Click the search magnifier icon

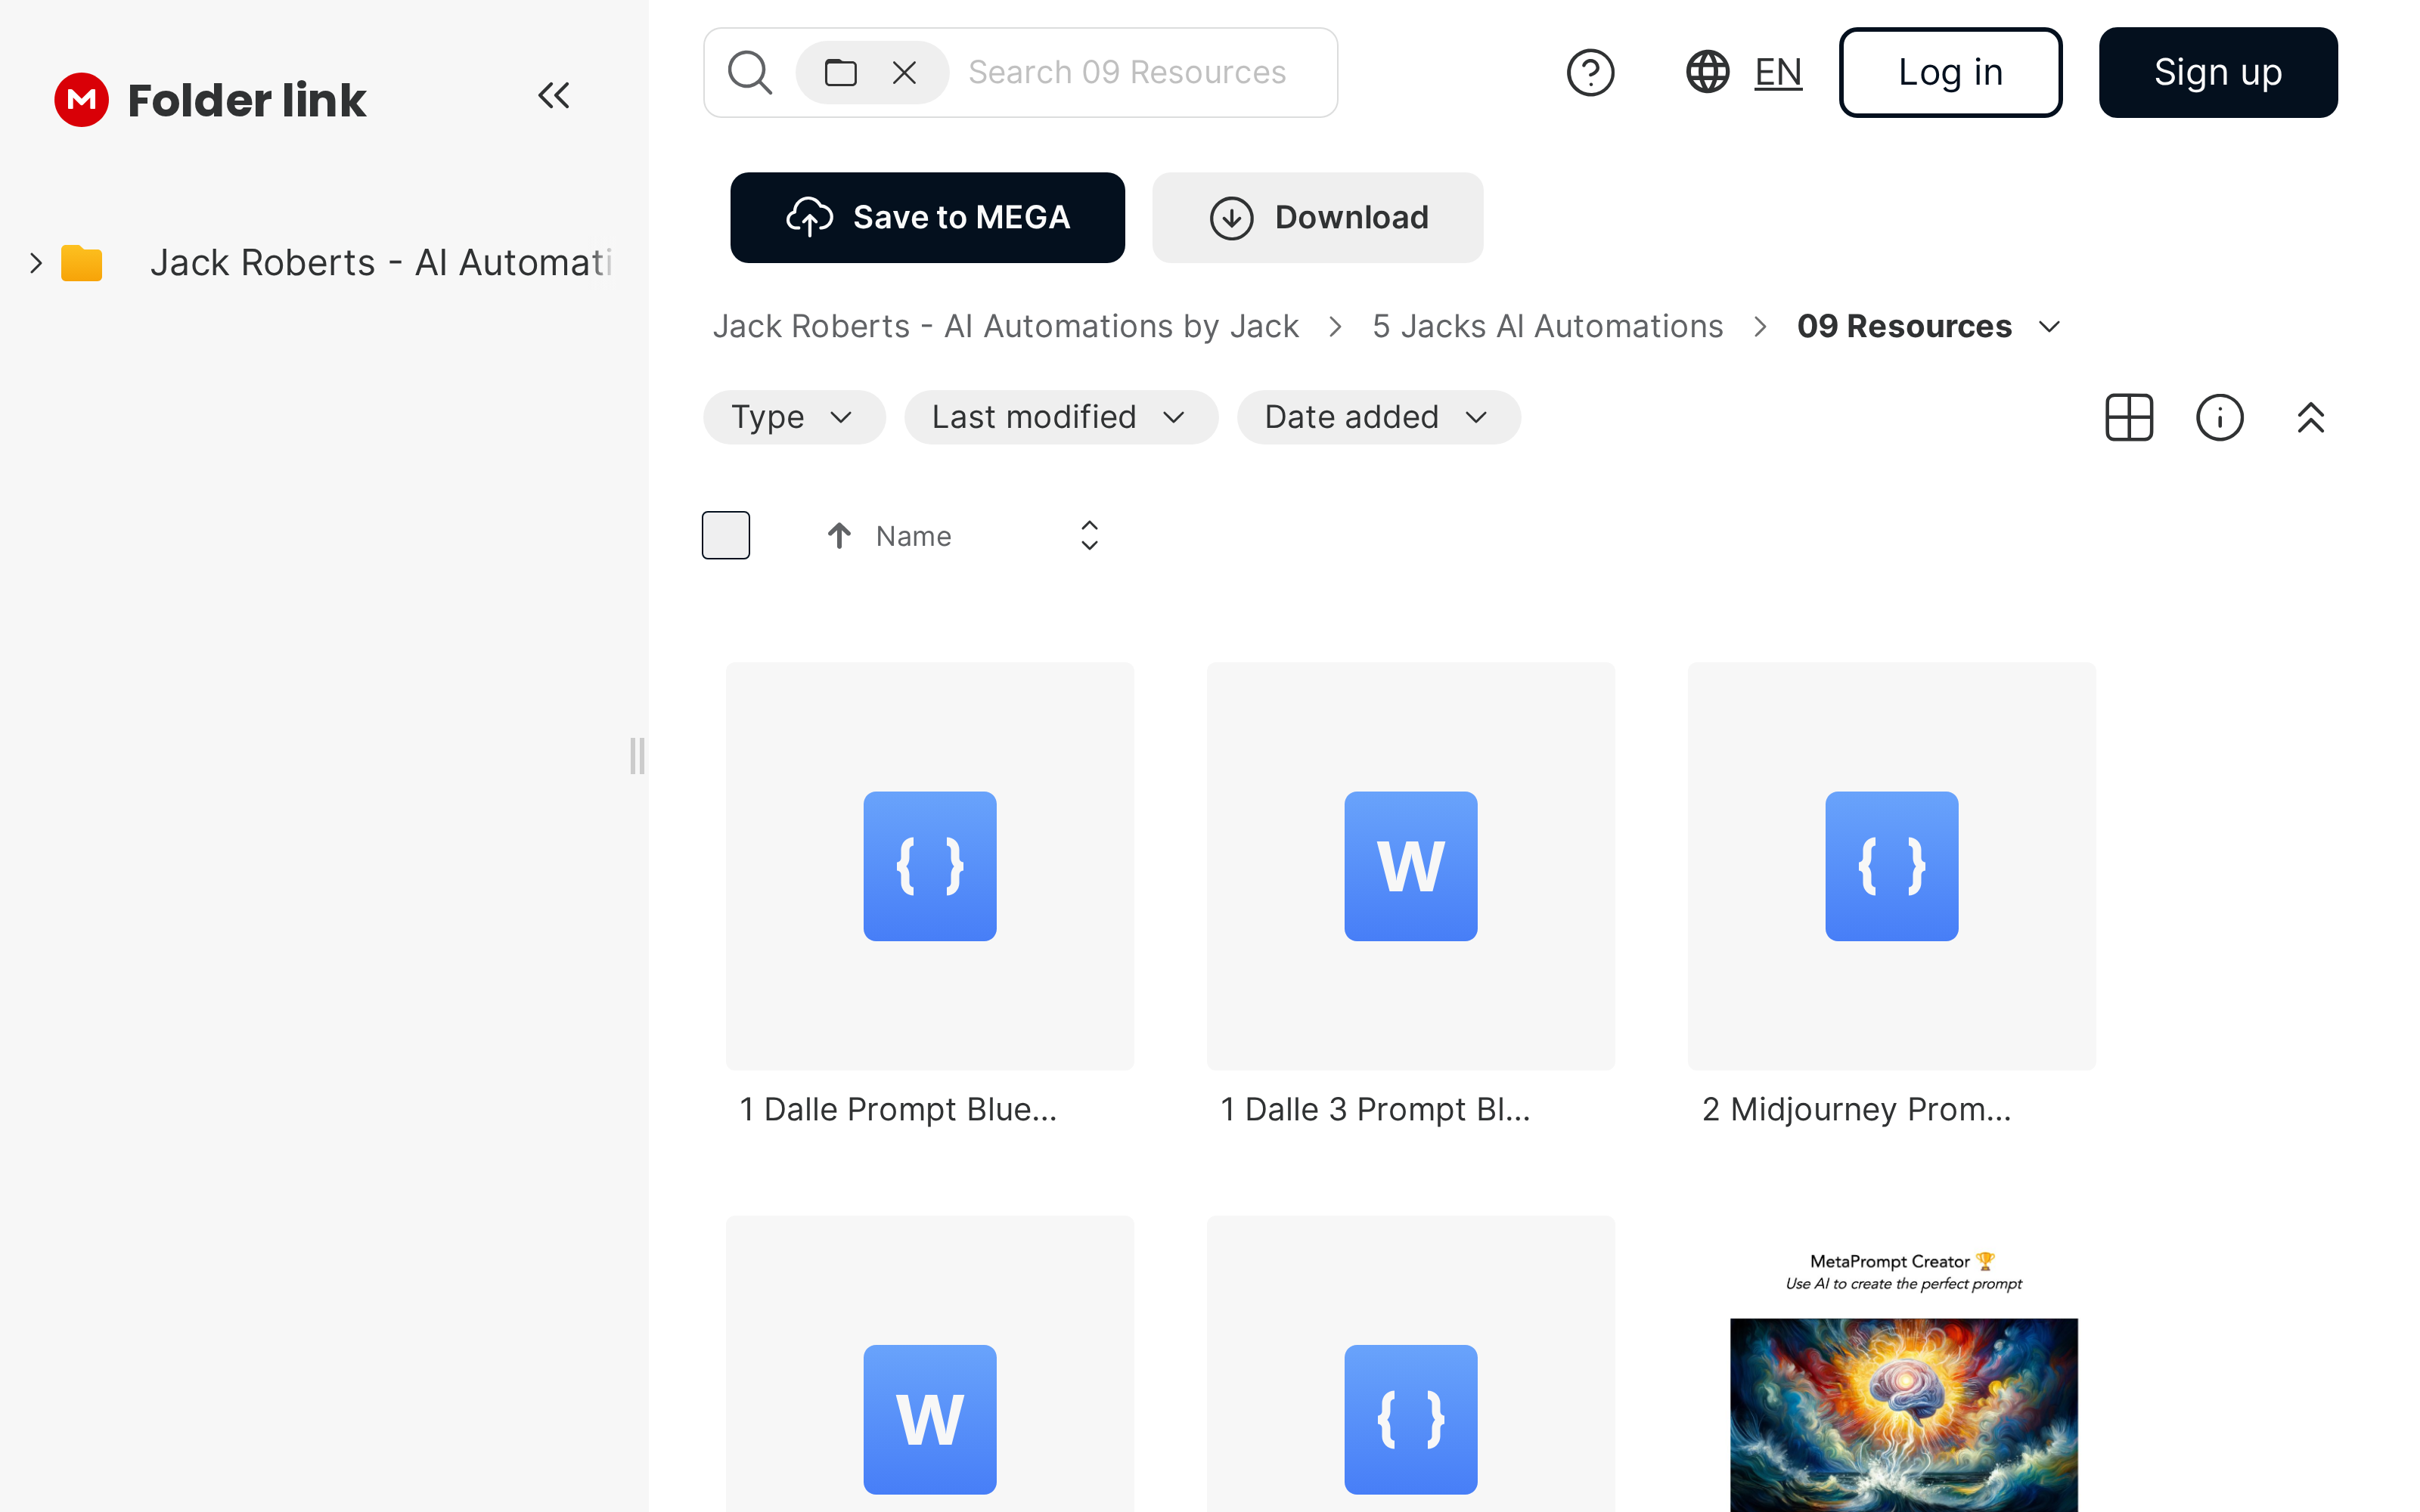tap(749, 72)
